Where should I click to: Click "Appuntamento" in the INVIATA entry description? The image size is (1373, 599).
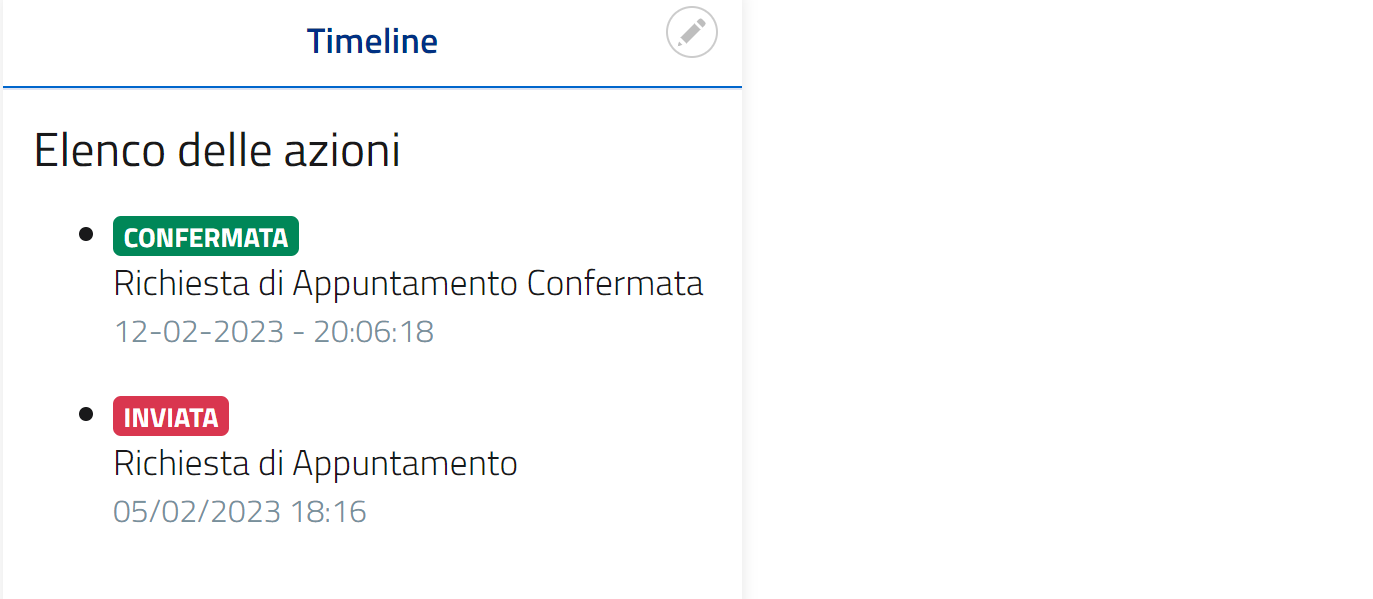[x=405, y=464]
